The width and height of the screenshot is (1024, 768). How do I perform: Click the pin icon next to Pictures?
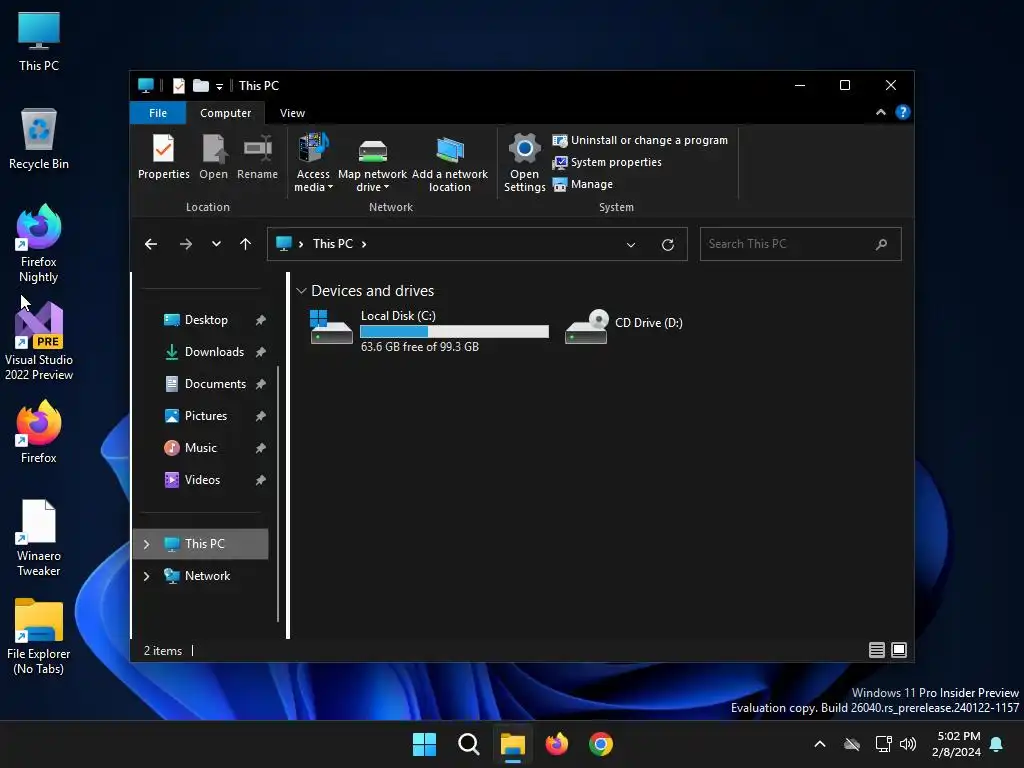pyautogui.click(x=261, y=416)
